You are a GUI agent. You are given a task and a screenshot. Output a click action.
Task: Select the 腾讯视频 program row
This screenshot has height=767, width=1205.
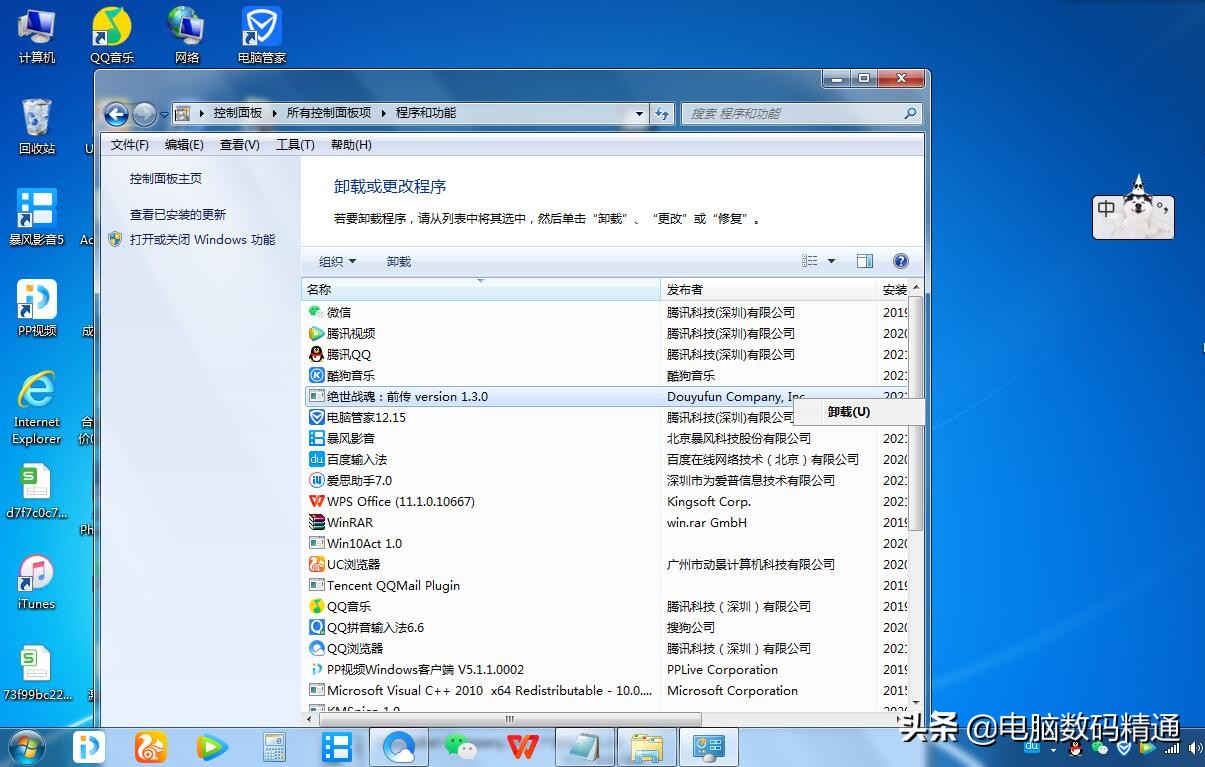(604, 334)
